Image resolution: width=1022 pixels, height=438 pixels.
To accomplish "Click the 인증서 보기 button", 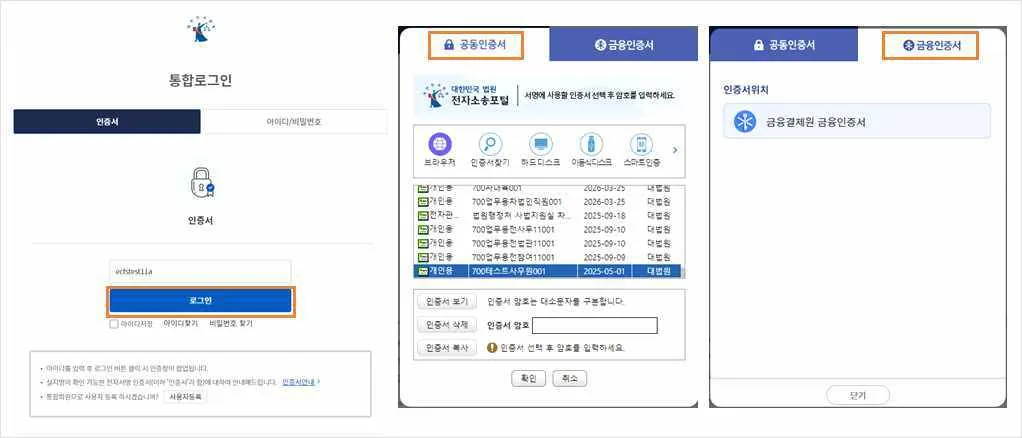I will coord(447,302).
